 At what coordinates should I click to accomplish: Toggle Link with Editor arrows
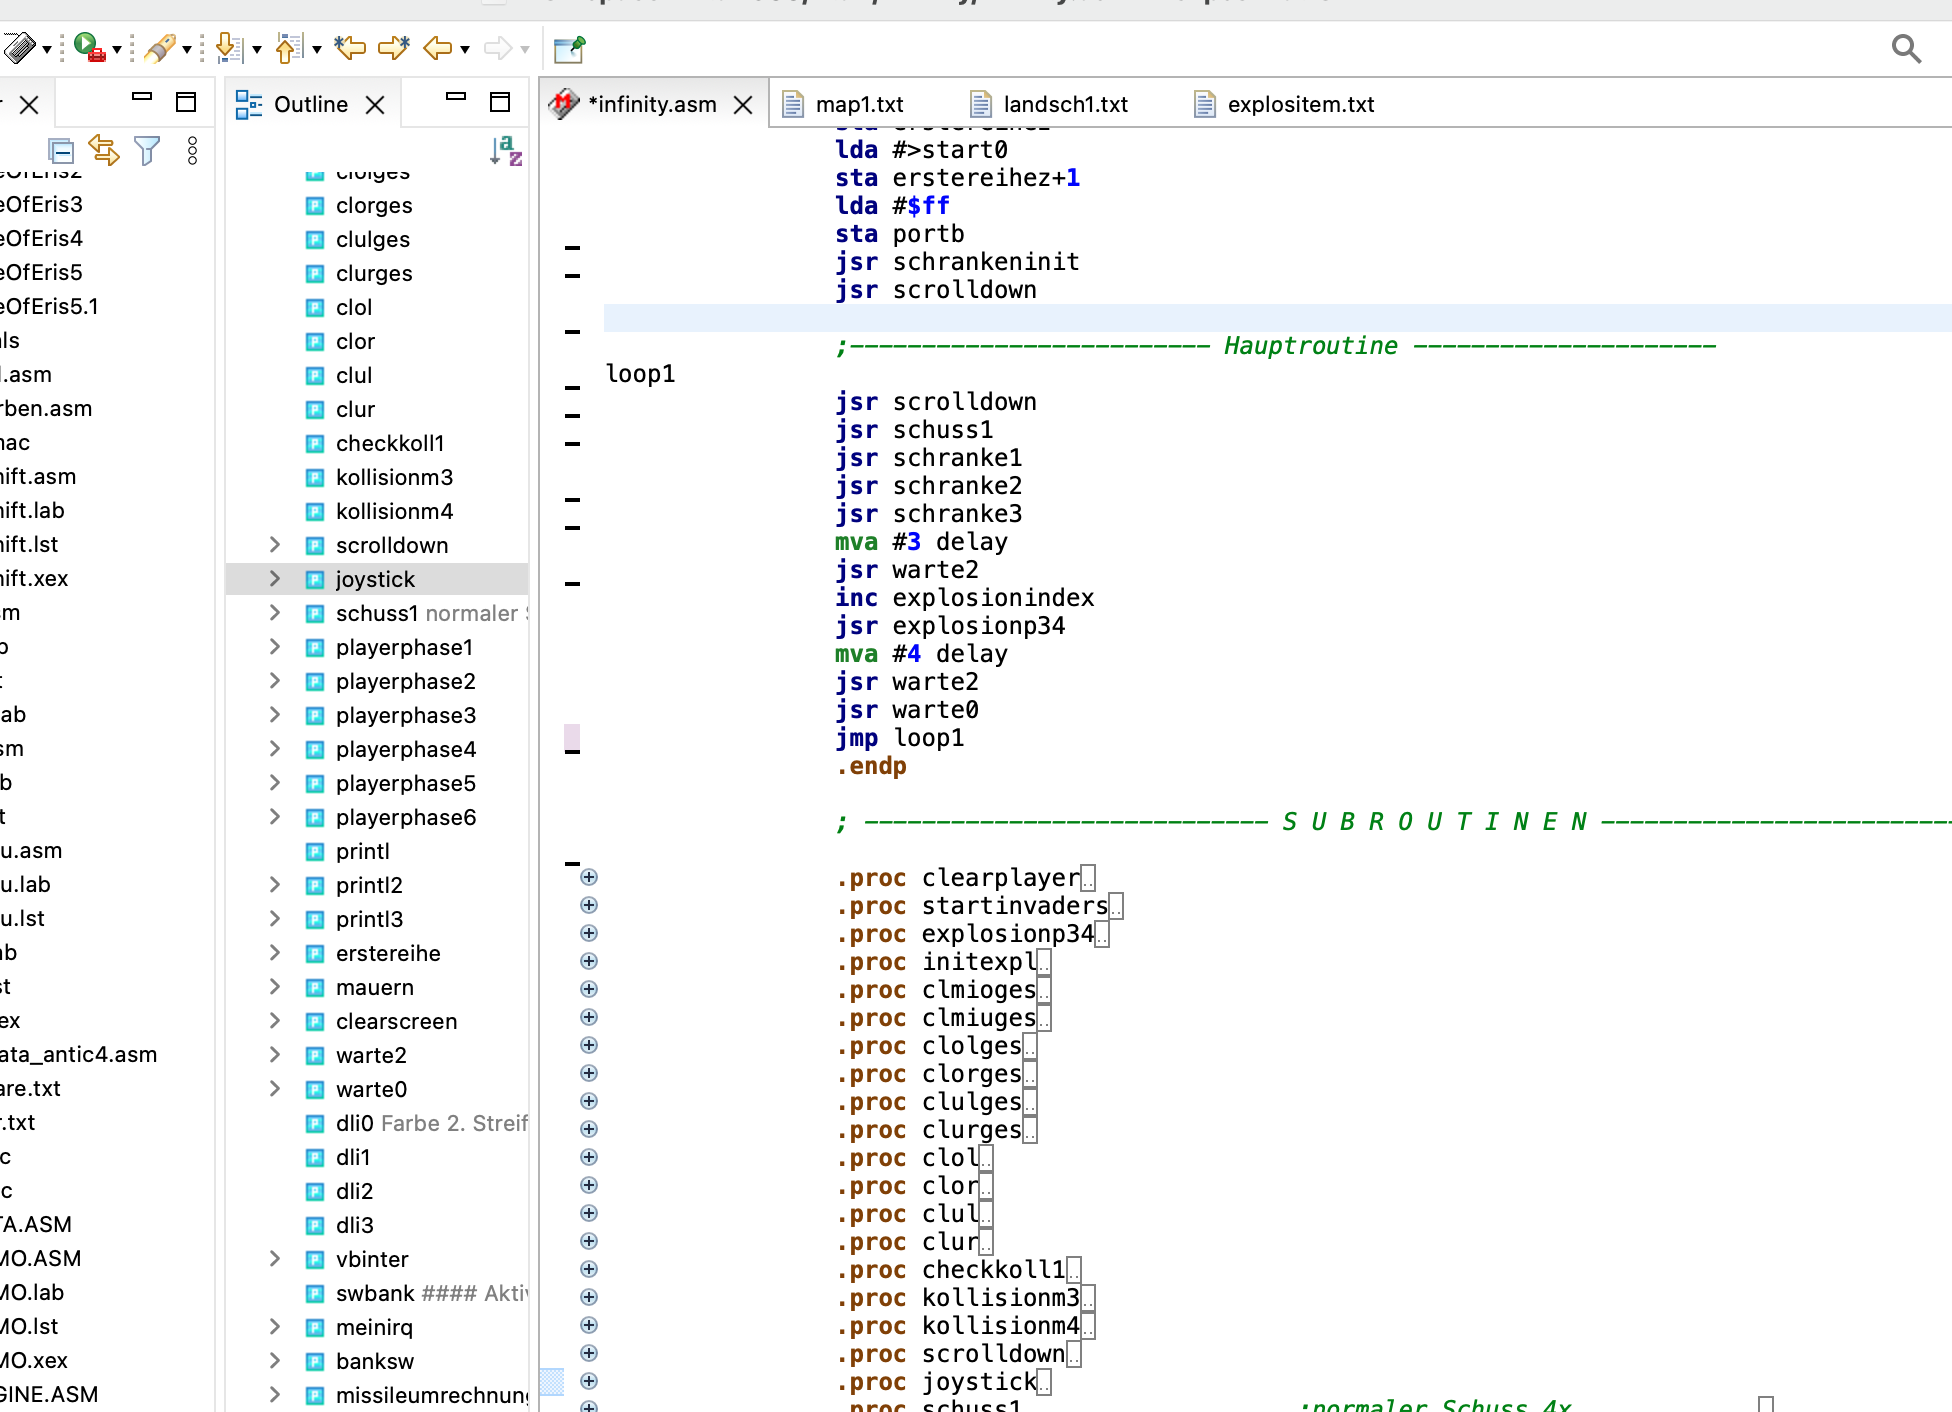pos(104,151)
